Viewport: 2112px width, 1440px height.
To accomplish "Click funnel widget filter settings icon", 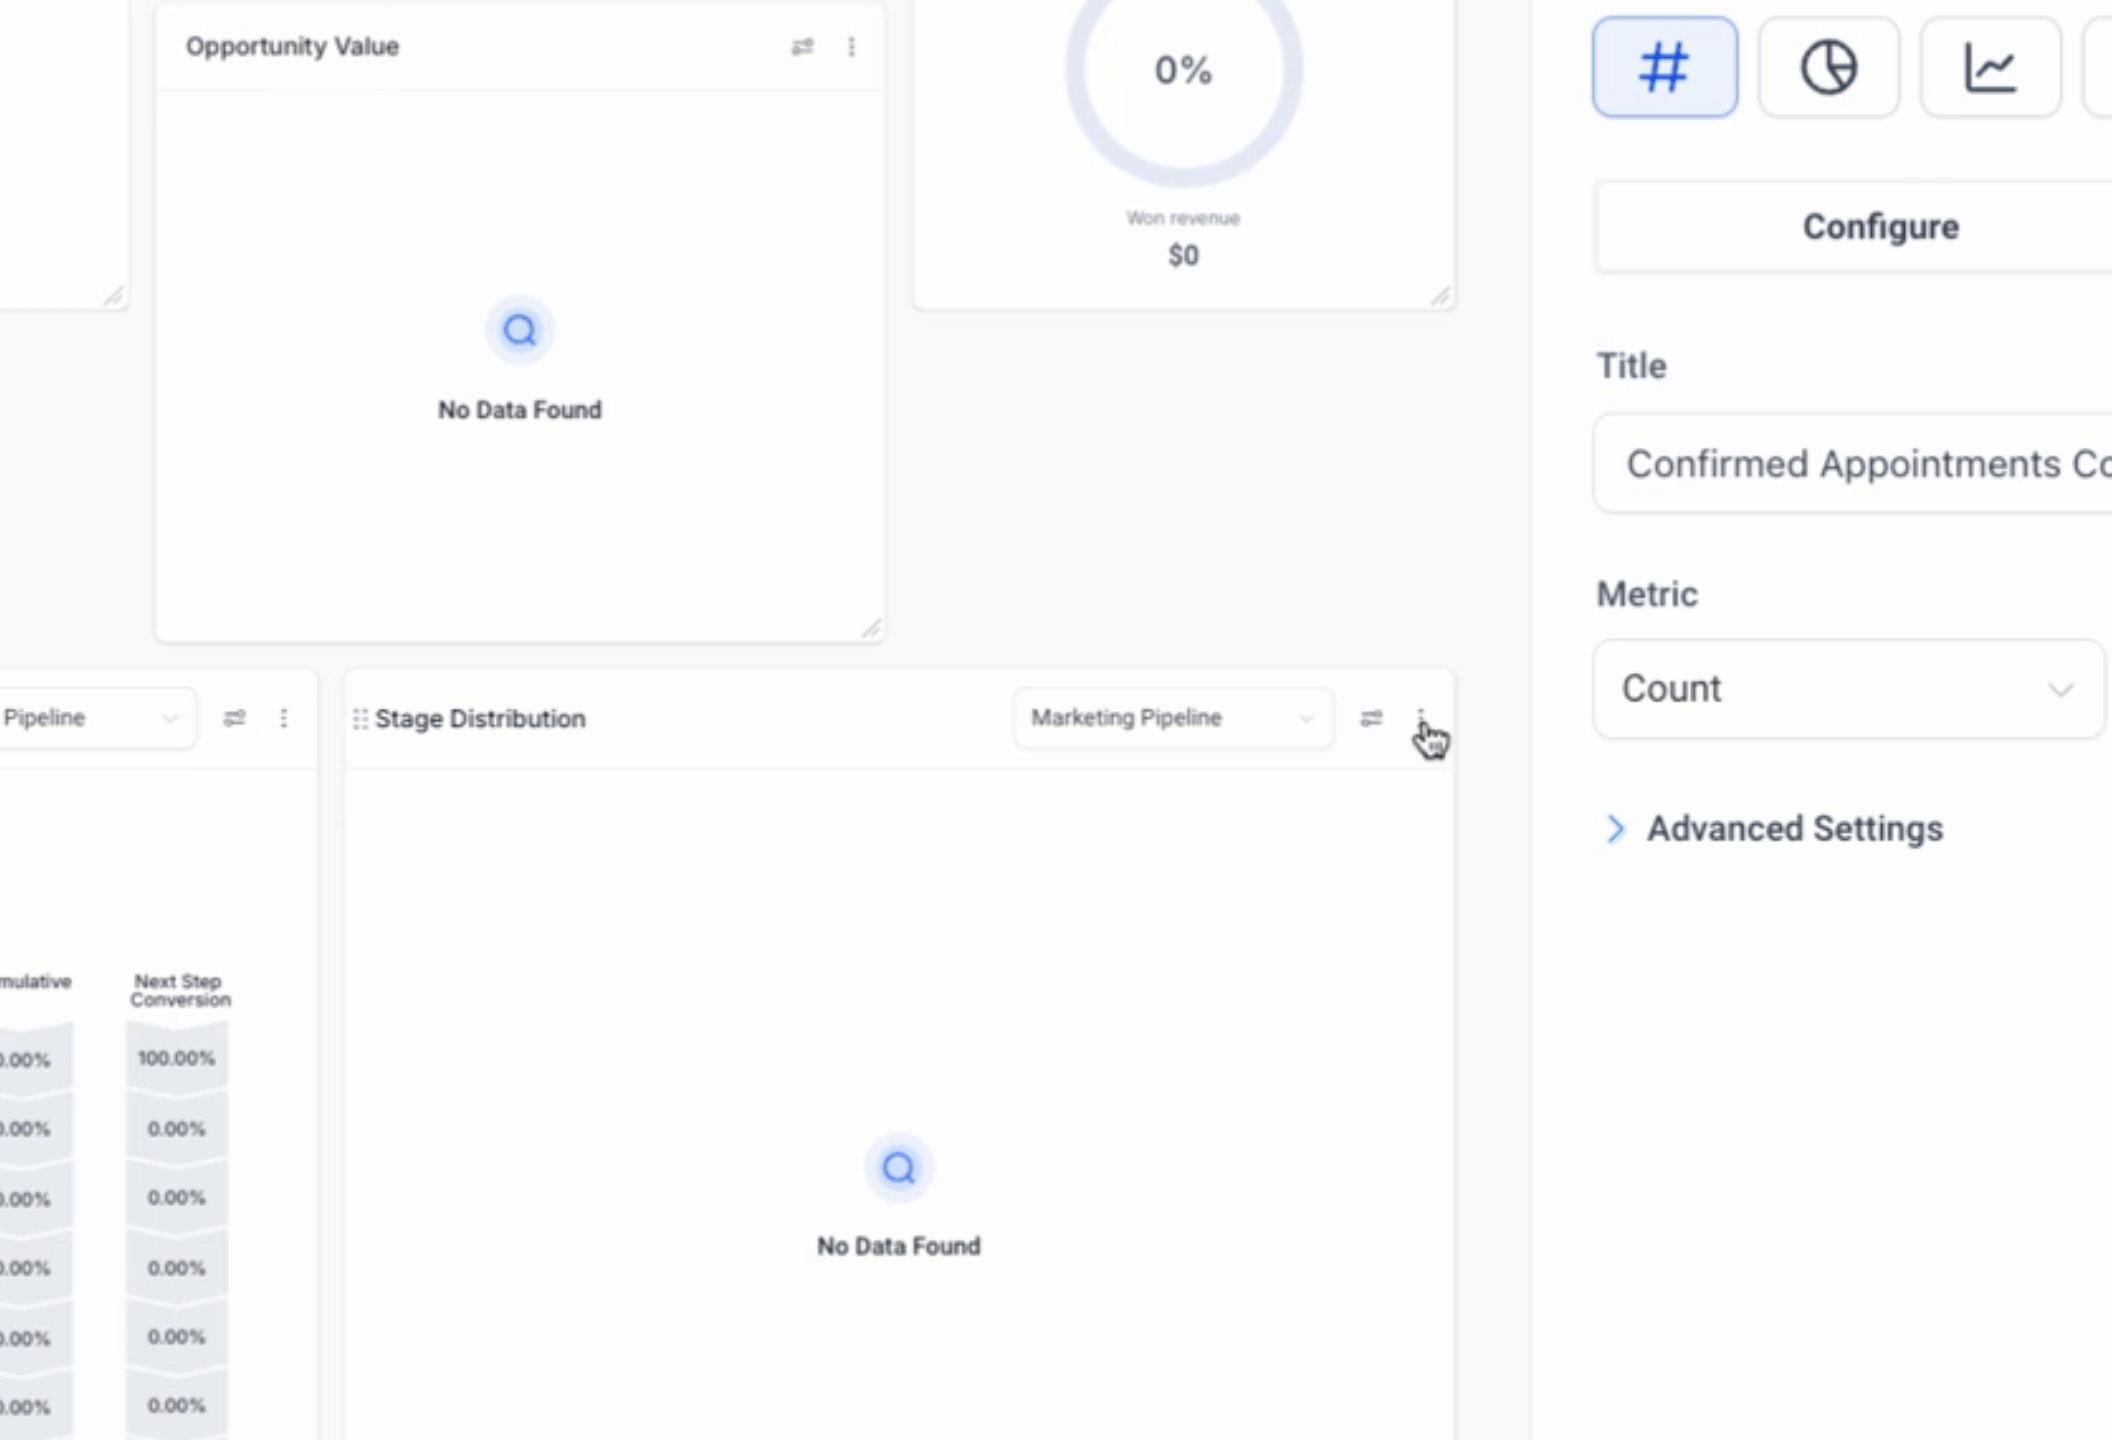I will tap(234, 718).
